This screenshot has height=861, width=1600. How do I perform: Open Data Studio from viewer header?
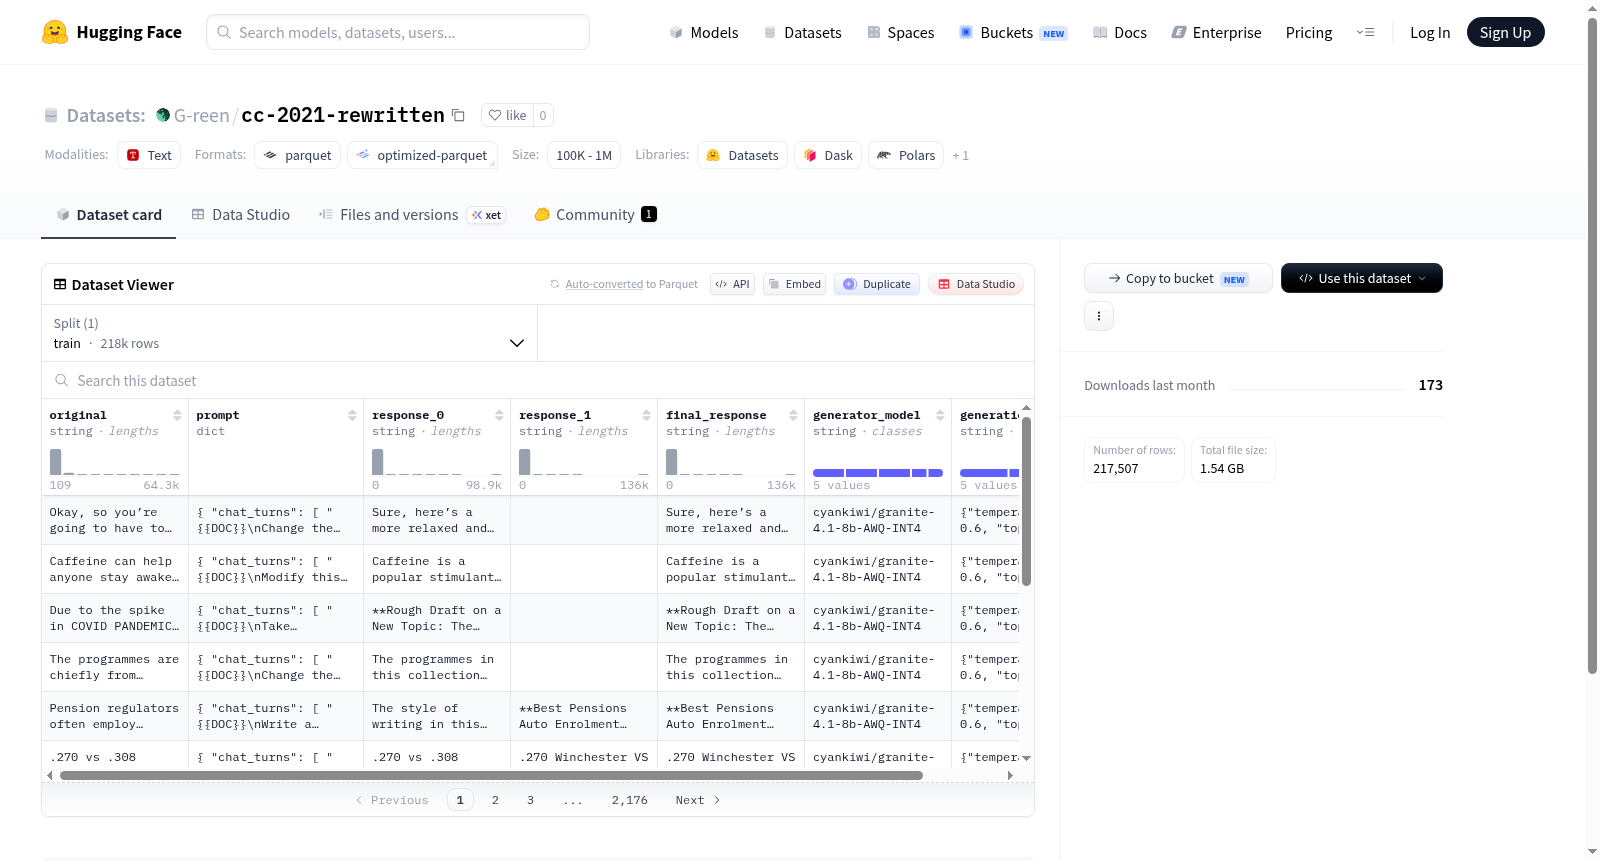point(976,284)
